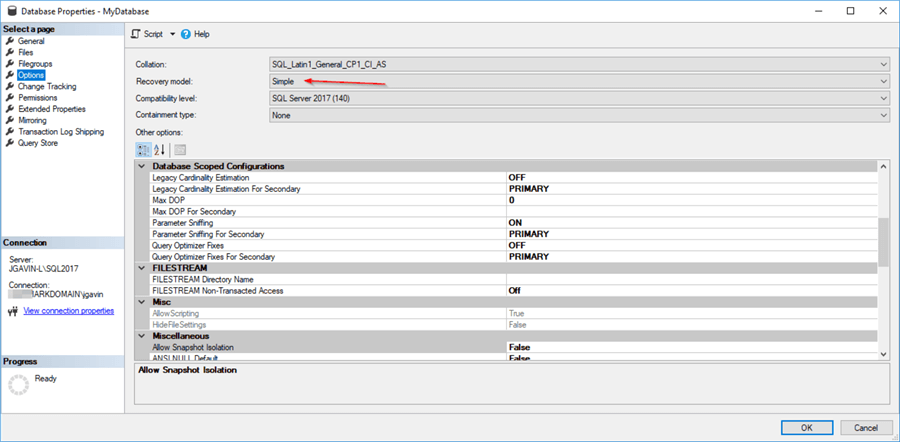Select FILESTREAM Non-Transacted Access Off value

click(x=692, y=291)
